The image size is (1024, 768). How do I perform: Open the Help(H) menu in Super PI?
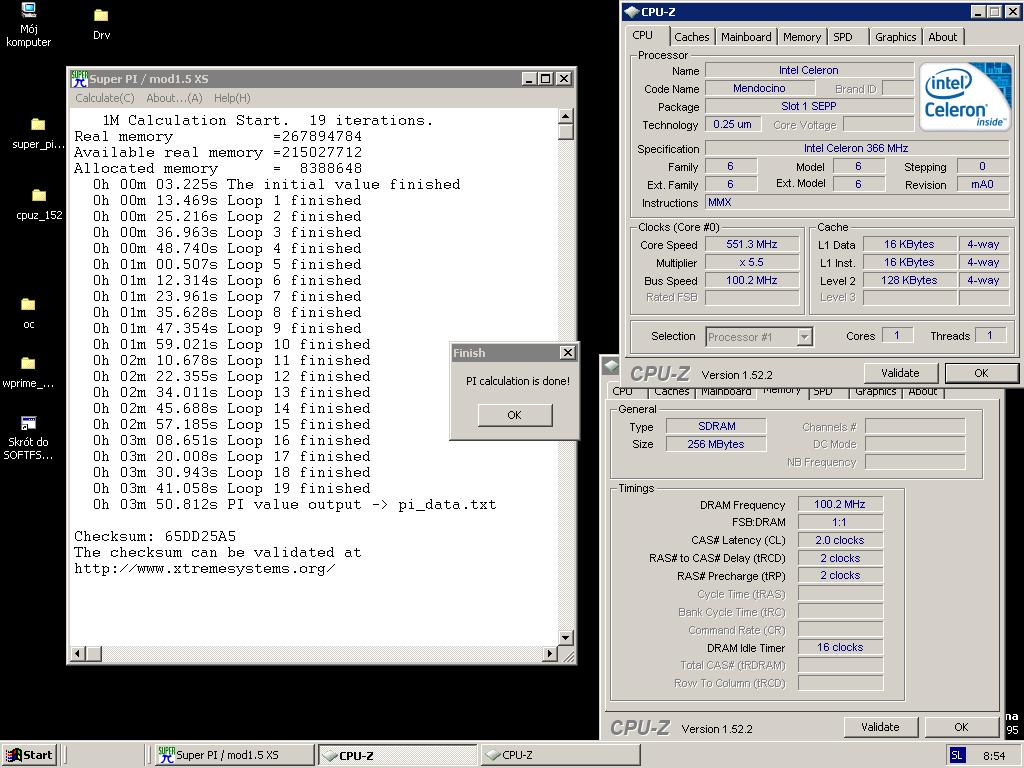[x=232, y=98]
